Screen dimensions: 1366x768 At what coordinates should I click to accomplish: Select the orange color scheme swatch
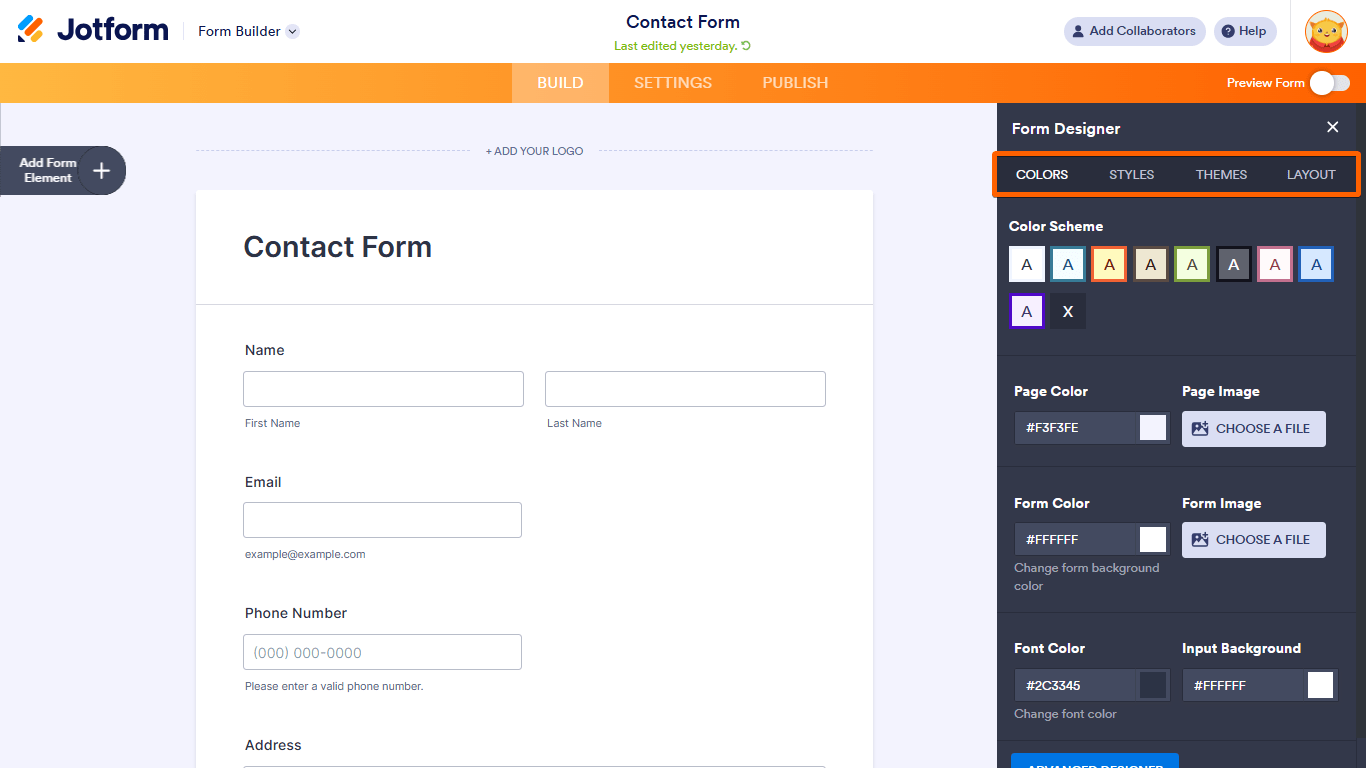pos(1109,263)
